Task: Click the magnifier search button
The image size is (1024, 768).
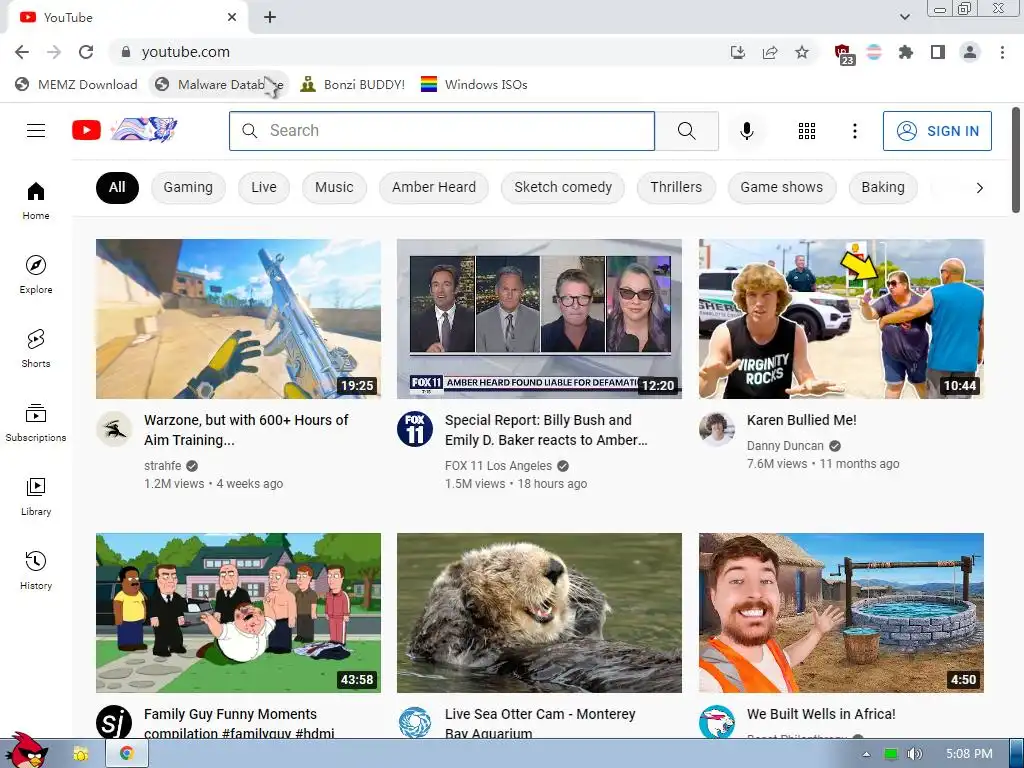Action: tap(686, 131)
